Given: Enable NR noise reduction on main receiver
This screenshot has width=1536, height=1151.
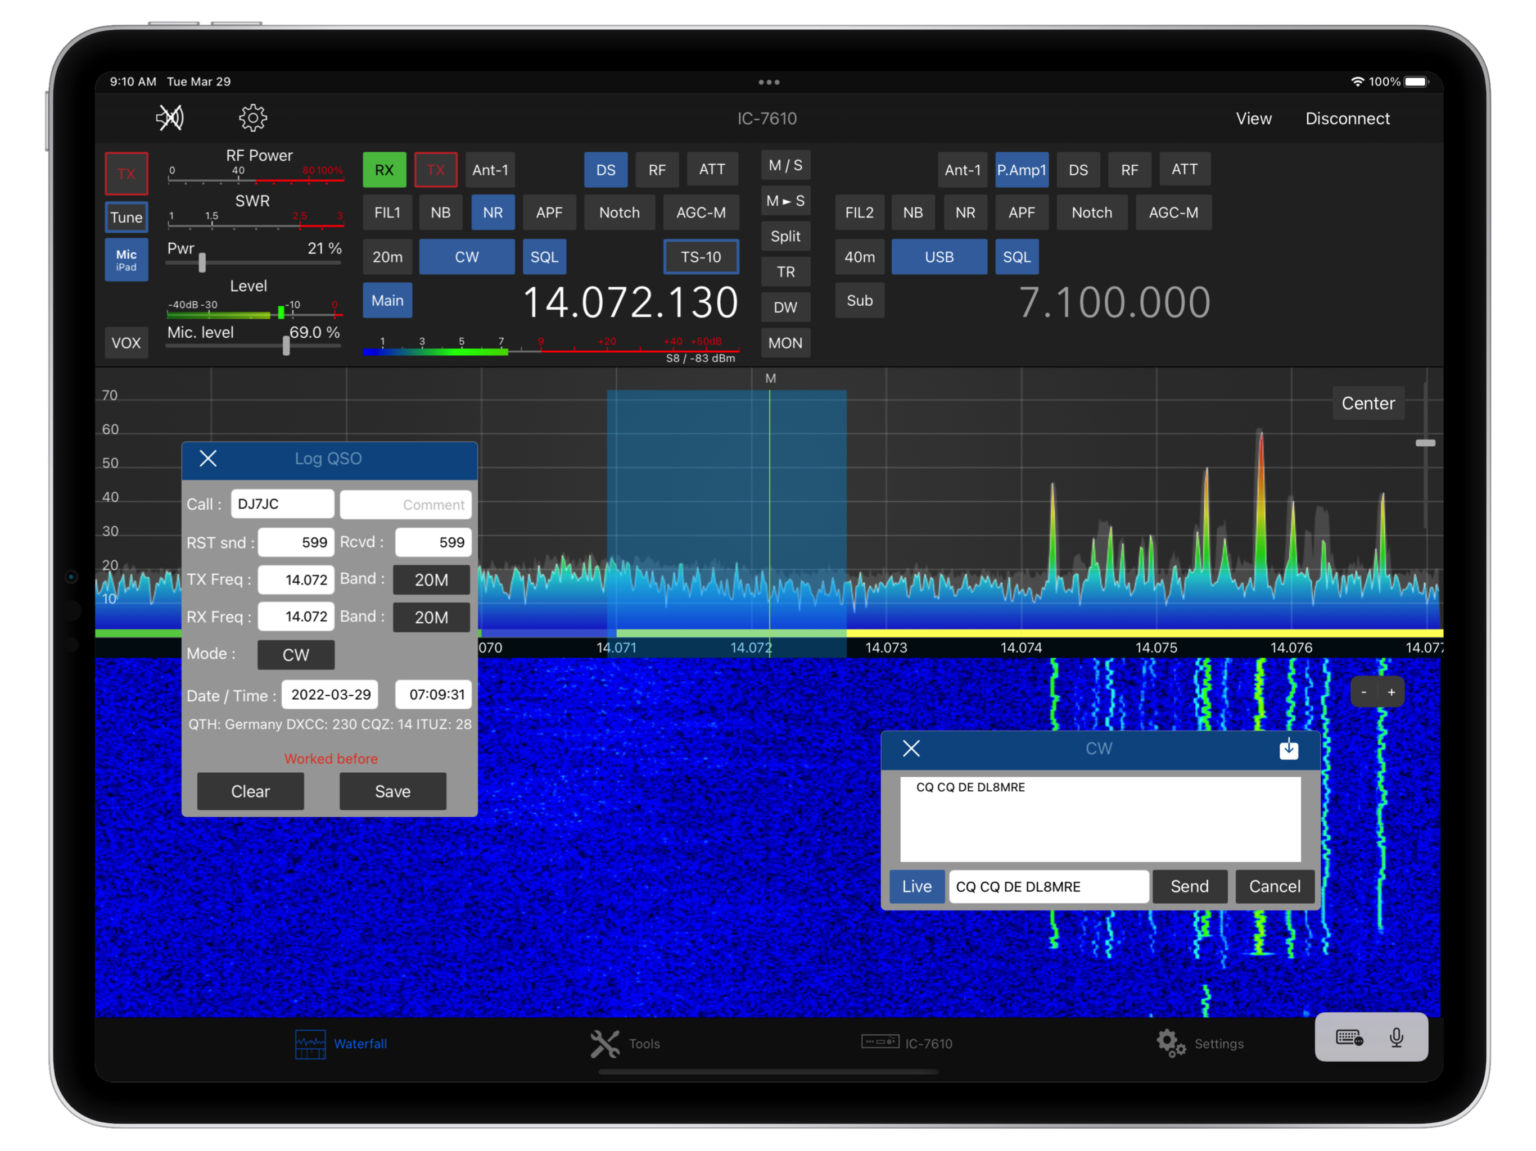Looking at the screenshot, I should point(492,212).
